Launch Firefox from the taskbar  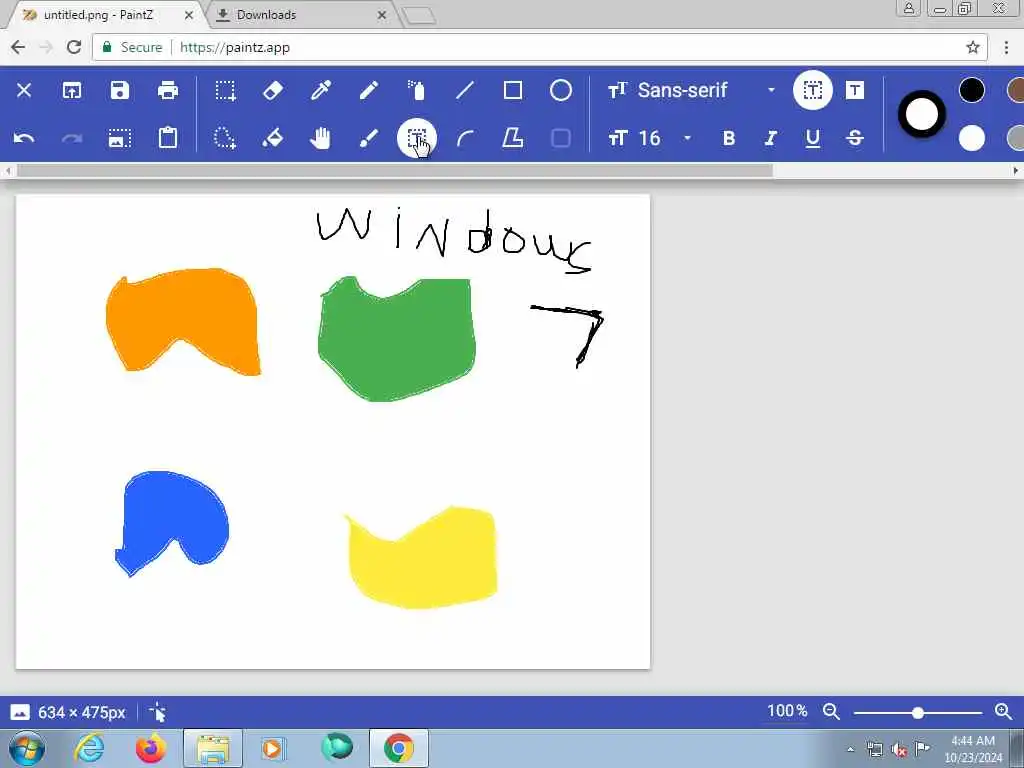[x=151, y=748]
